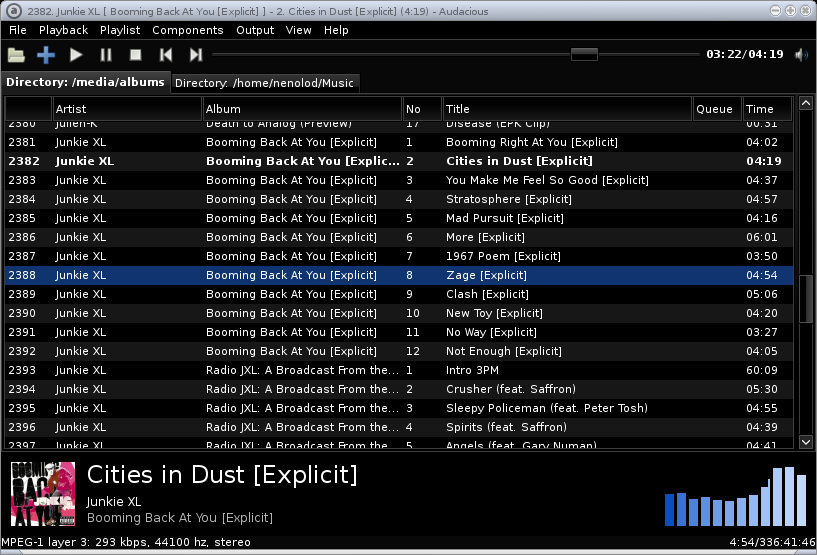Open the View menu

pos(299,30)
